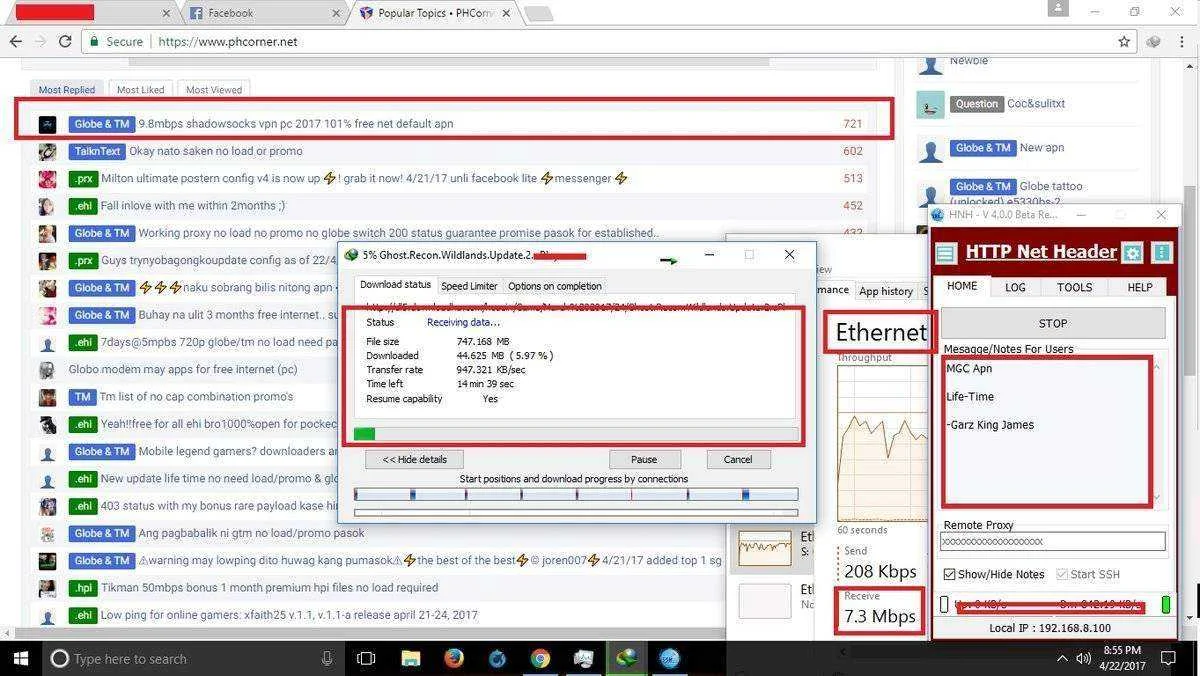Image resolution: width=1200 pixels, height=676 pixels.
Task: Launch Firefox from the taskbar
Action: [454, 658]
